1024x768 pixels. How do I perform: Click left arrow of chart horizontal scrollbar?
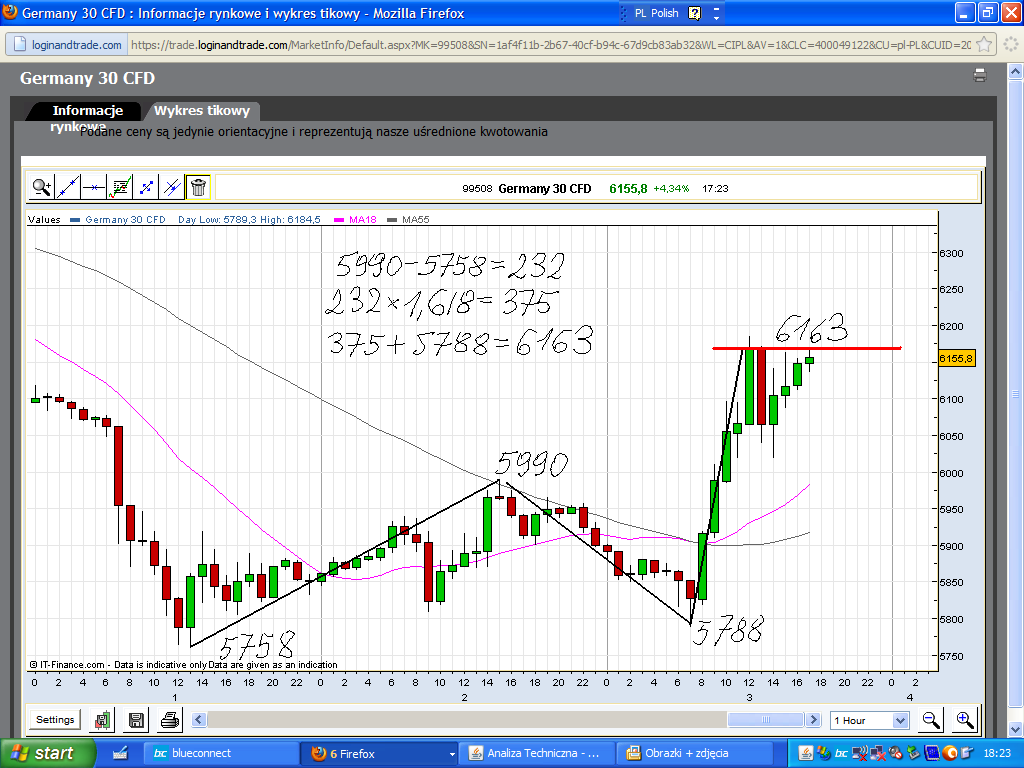coord(199,720)
